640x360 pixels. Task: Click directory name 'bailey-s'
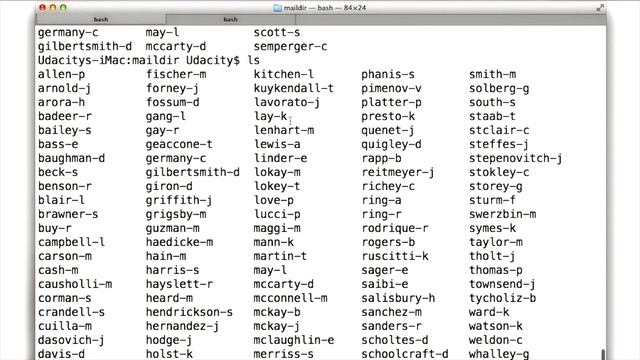64,130
